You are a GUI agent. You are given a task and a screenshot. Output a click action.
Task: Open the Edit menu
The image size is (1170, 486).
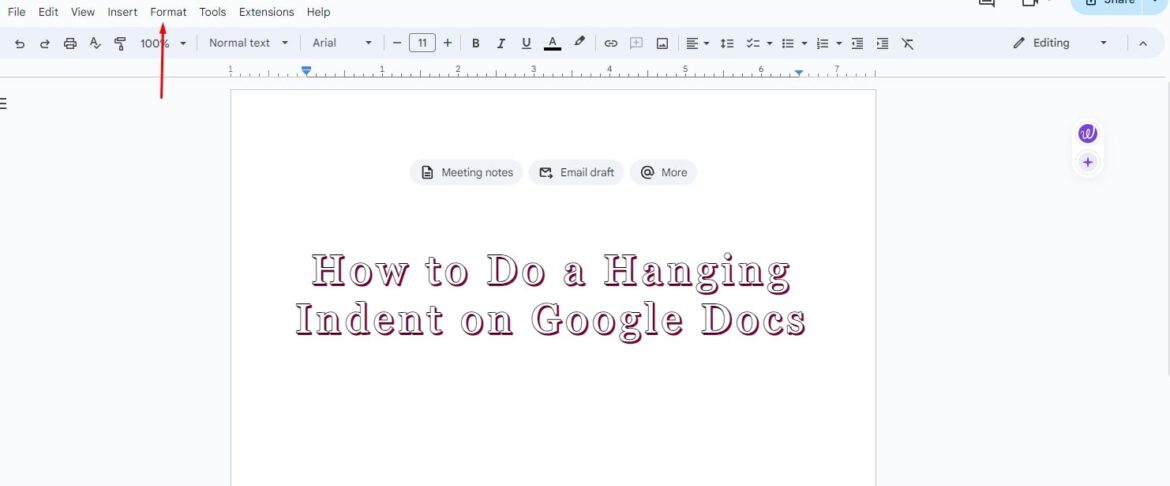(49, 12)
